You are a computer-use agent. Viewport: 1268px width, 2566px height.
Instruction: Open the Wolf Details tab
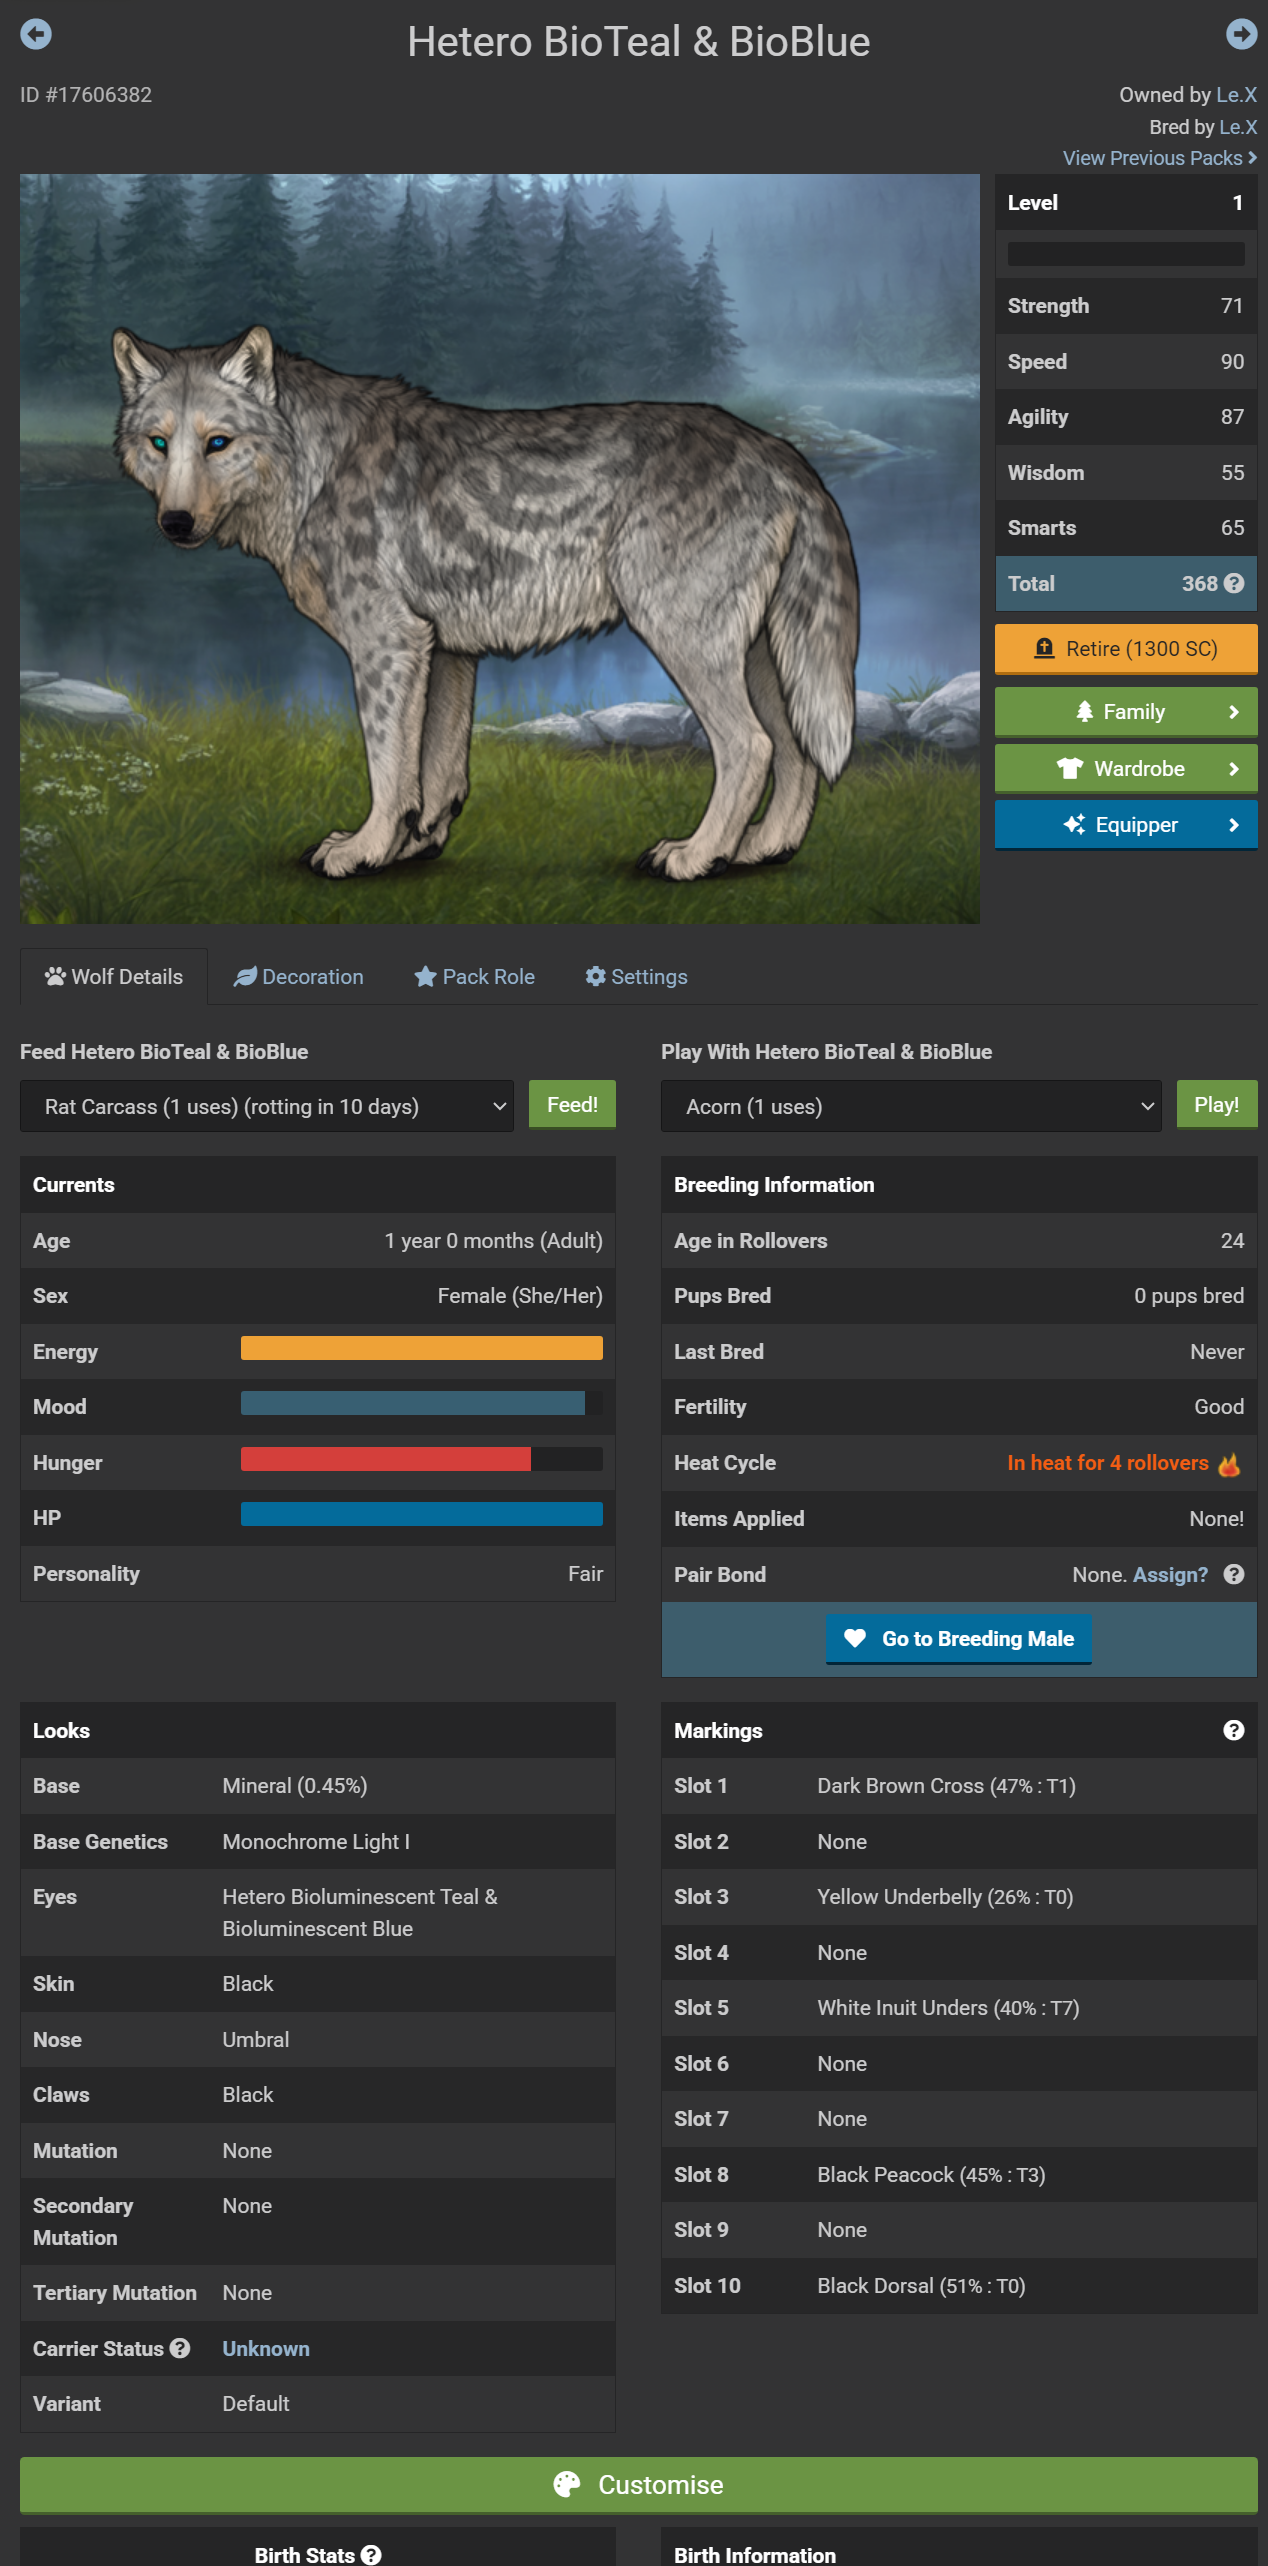(114, 976)
